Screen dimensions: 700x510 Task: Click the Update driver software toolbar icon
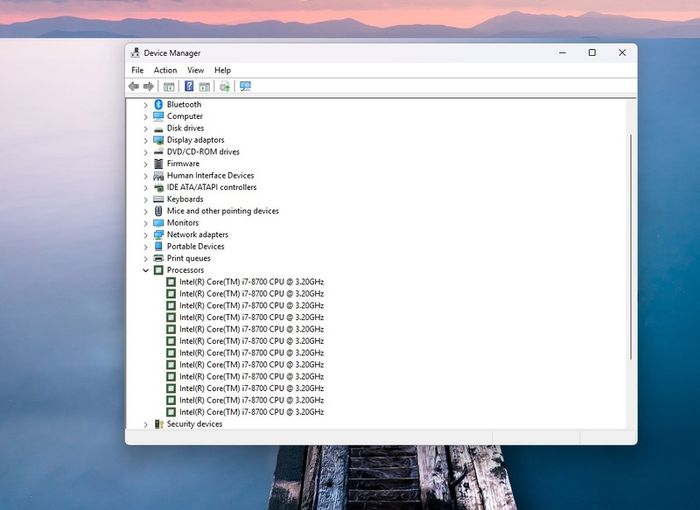tap(225, 86)
